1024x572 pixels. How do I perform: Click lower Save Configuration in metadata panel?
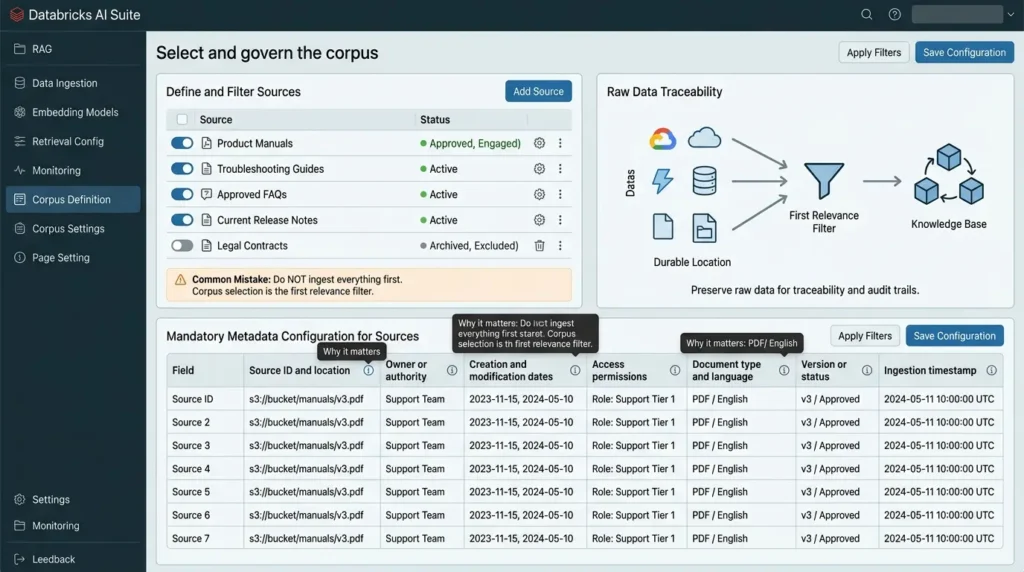[954, 336]
